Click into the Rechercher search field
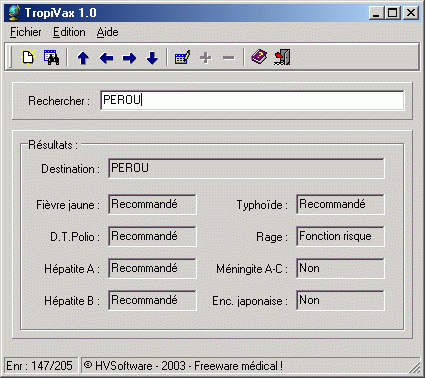Viewport: 425px width, 378px height. pyautogui.click(x=252, y=100)
